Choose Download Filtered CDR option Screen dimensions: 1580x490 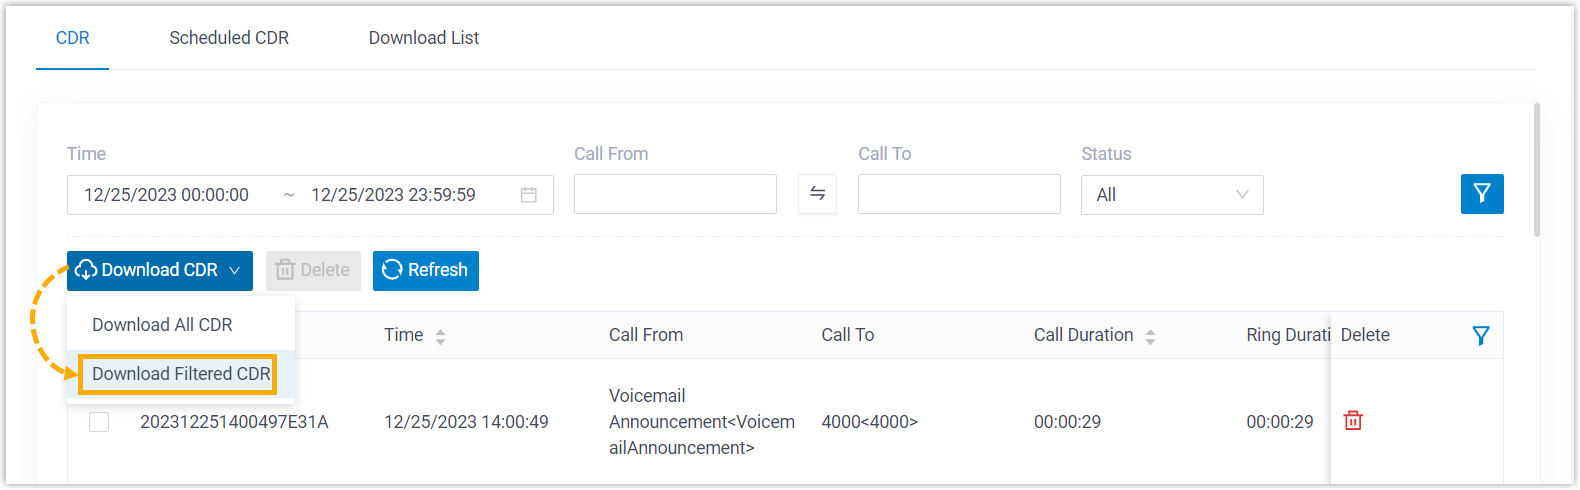pos(181,374)
